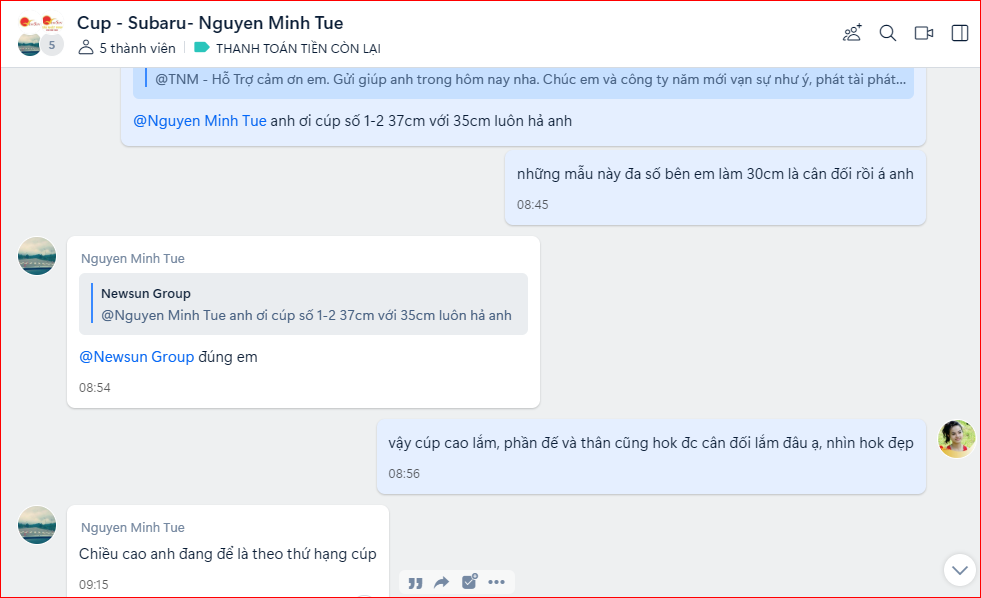Click the THANH TOÁN TIỀN CÒN LẠI label tag
The image size is (981, 598).
click(297, 48)
